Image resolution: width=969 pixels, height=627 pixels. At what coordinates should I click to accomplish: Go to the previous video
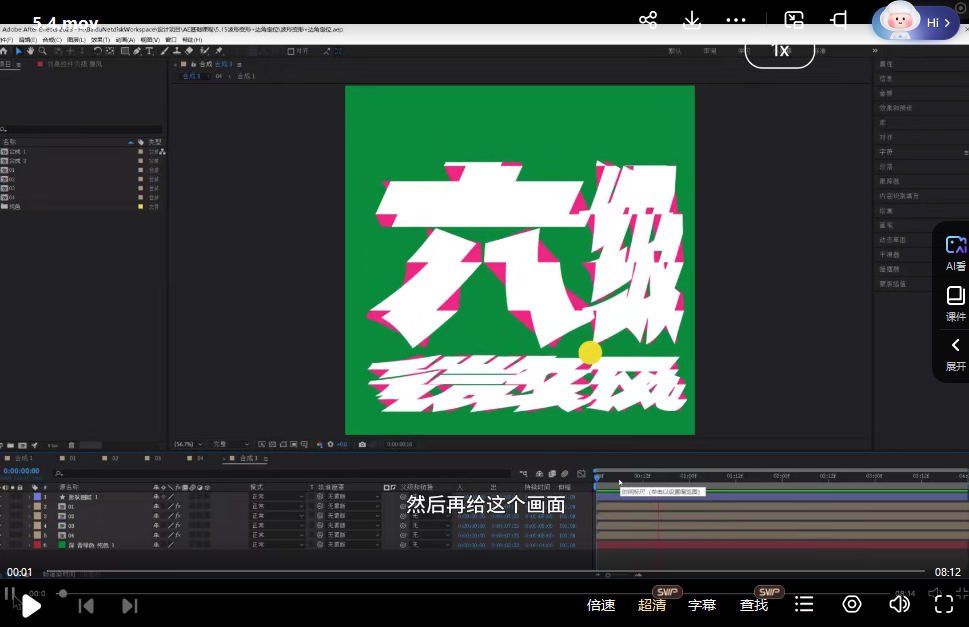click(x=87, y=605)
